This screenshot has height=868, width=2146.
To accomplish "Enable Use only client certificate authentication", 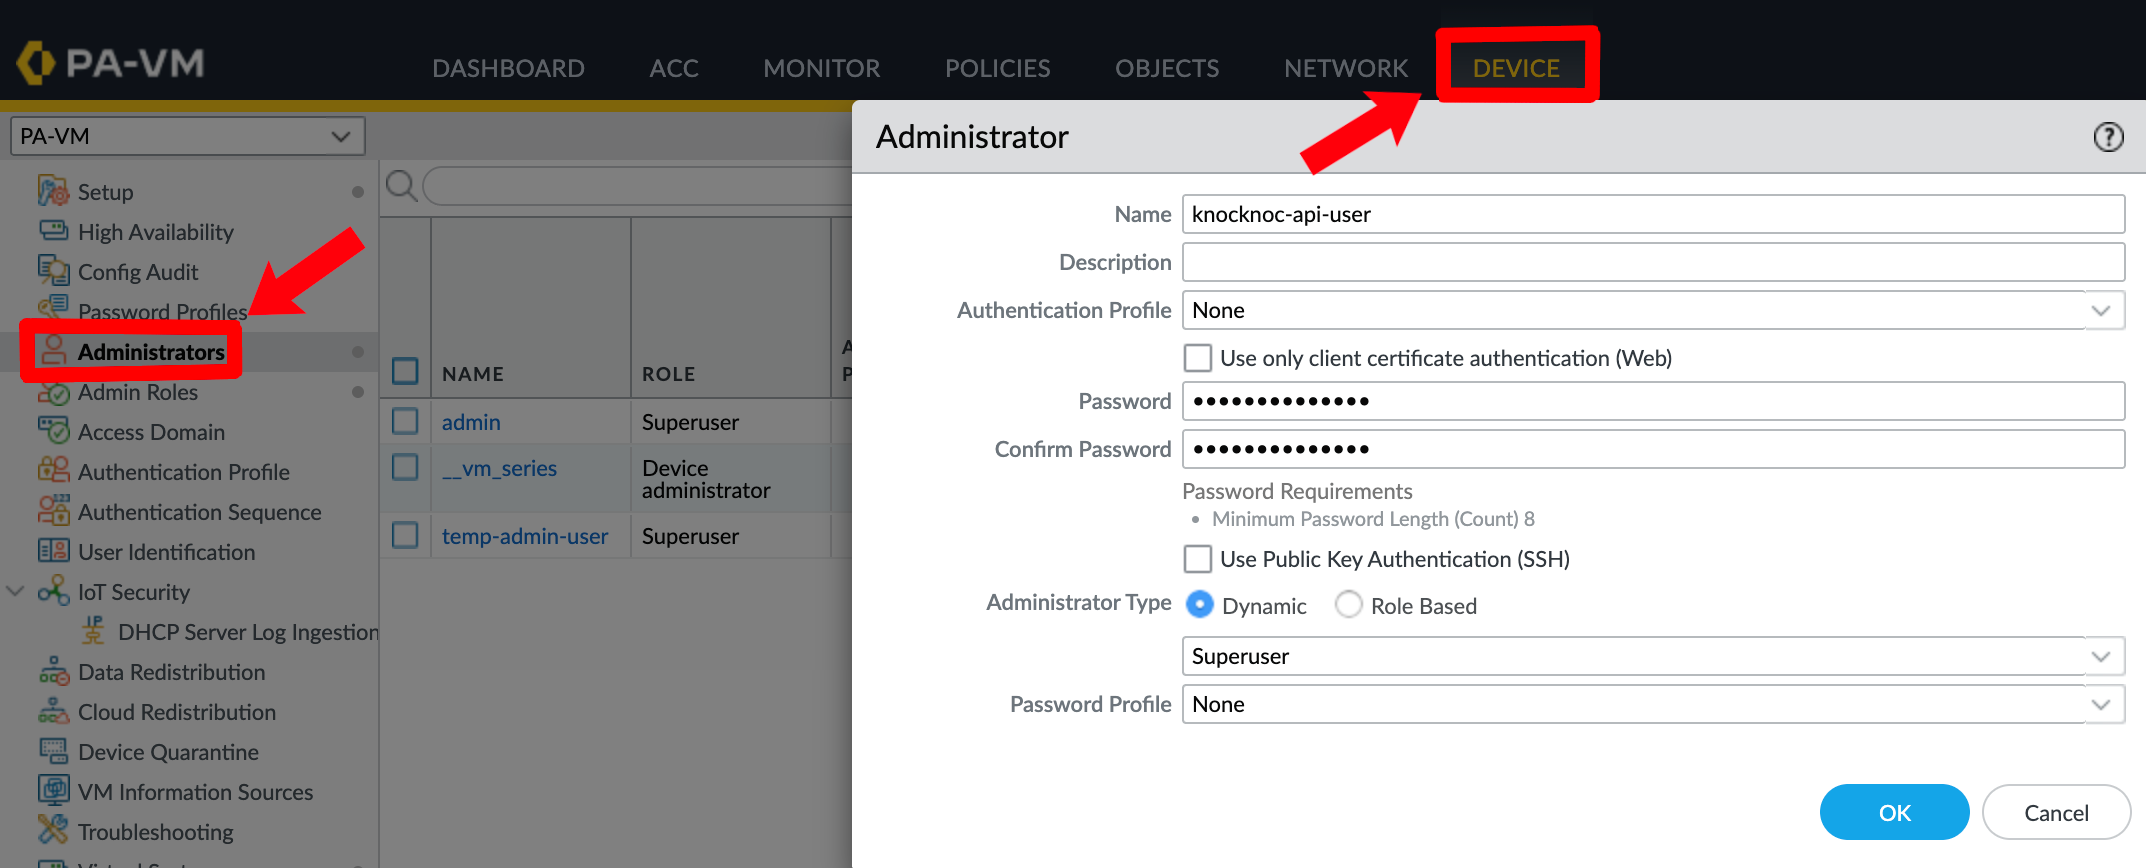I will [1198, 358].
